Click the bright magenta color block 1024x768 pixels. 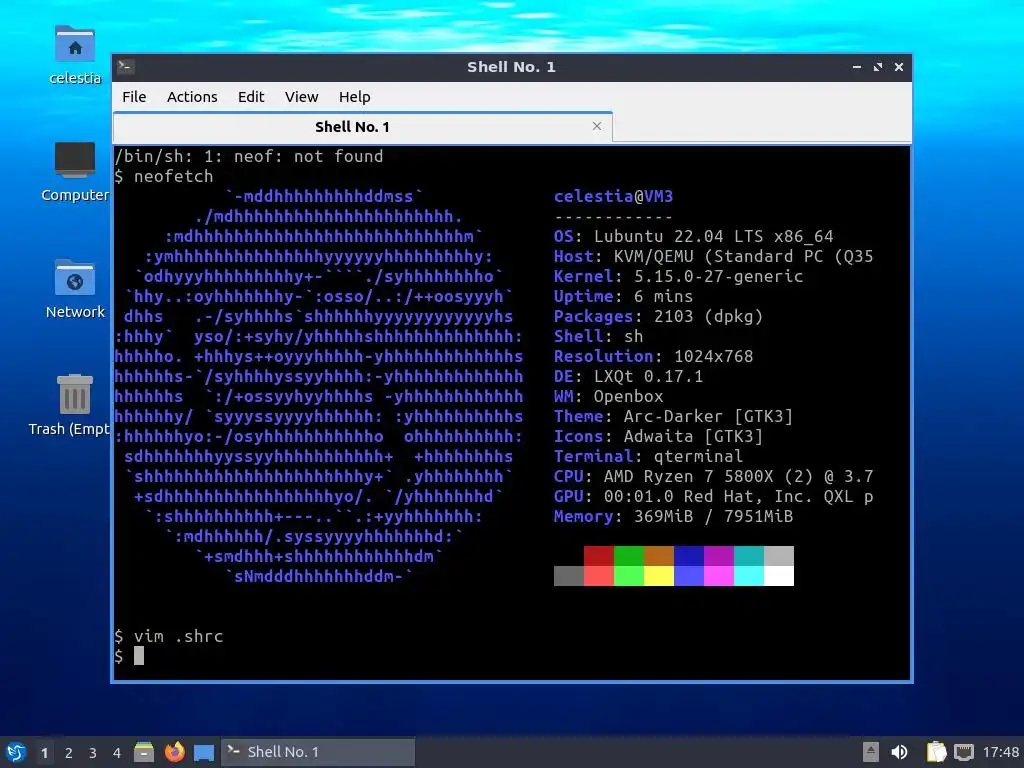719,576
